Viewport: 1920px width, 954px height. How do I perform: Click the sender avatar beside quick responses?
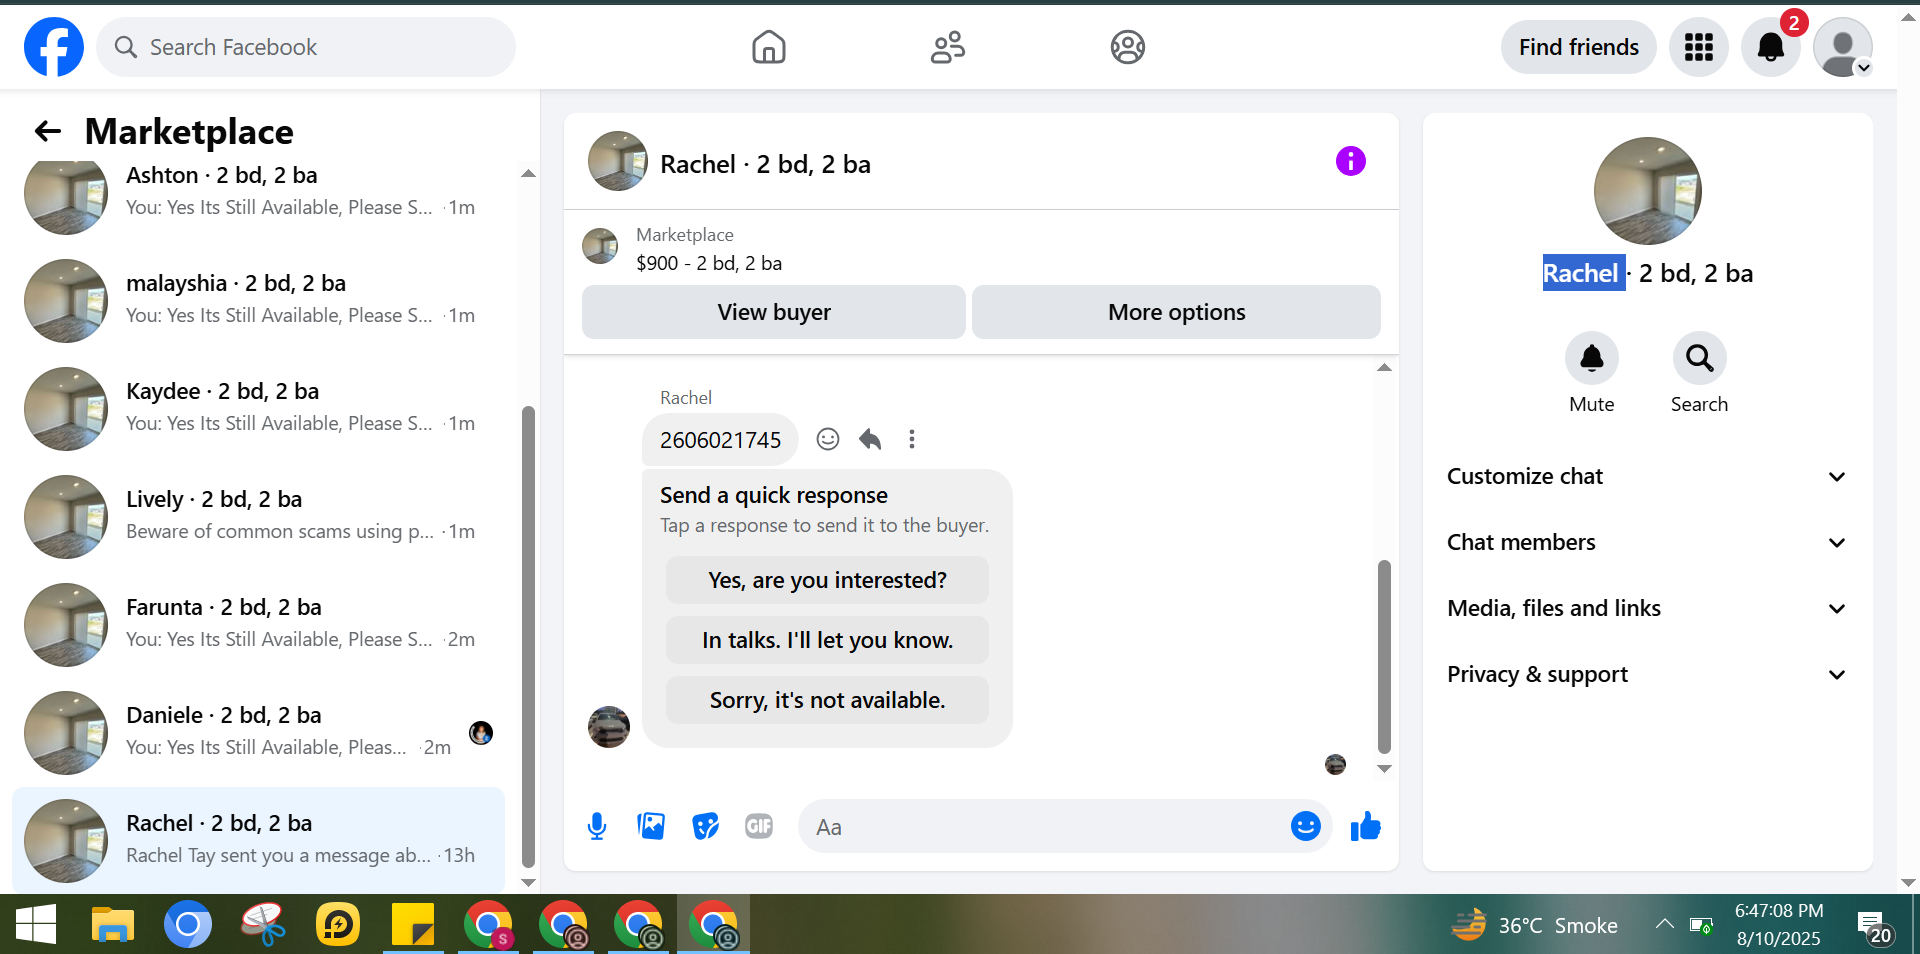coord(608,727)
